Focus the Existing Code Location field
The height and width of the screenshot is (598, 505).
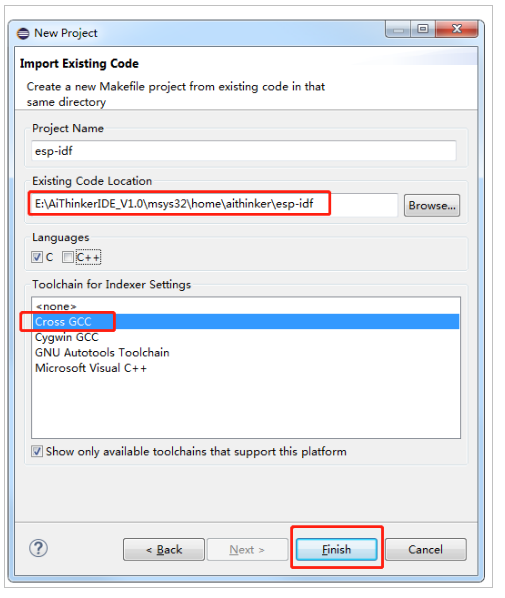pyautogui.click(x=214, y=205)
